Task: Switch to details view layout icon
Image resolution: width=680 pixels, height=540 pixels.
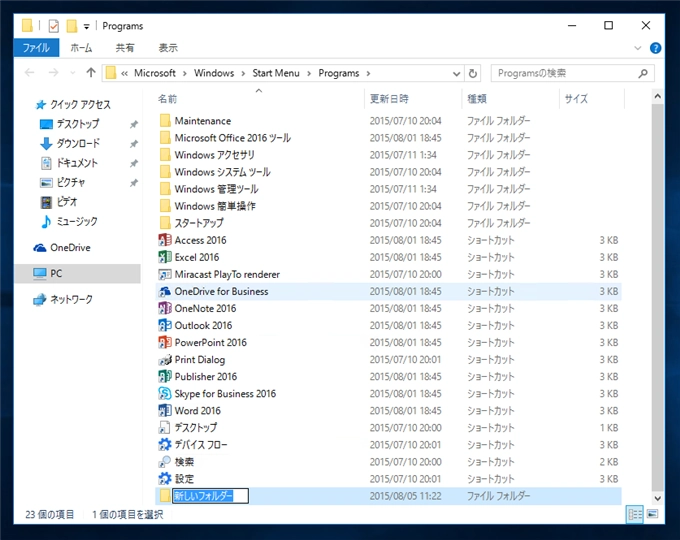Action: point(635,514)
